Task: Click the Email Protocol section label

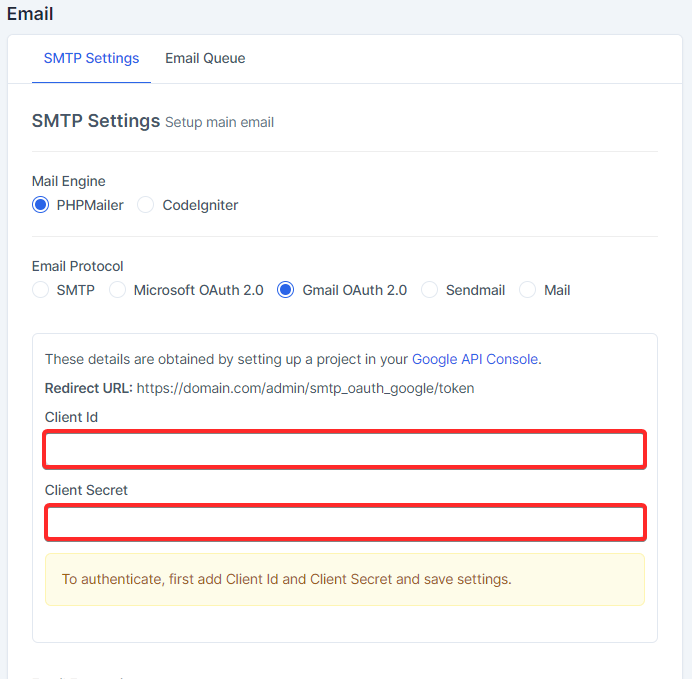Action: pos(78,266)
